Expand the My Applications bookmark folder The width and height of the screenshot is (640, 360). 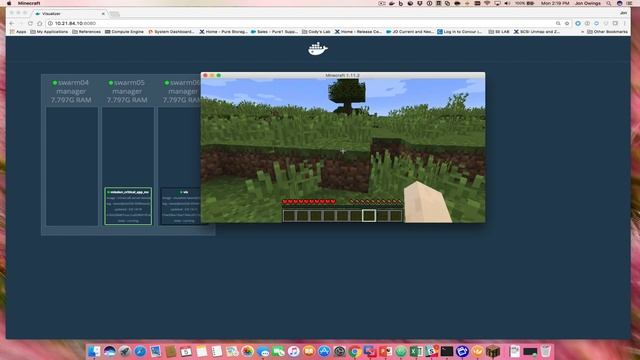[x=49, y=31]
